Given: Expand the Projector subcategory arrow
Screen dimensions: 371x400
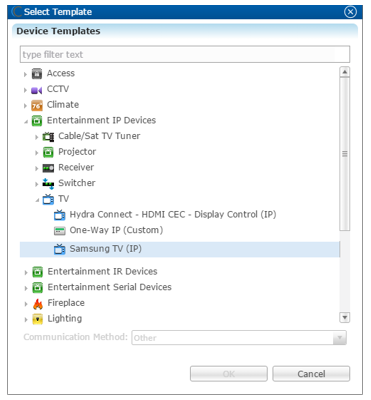Looking at the screenshot, I should coord(36,153).
